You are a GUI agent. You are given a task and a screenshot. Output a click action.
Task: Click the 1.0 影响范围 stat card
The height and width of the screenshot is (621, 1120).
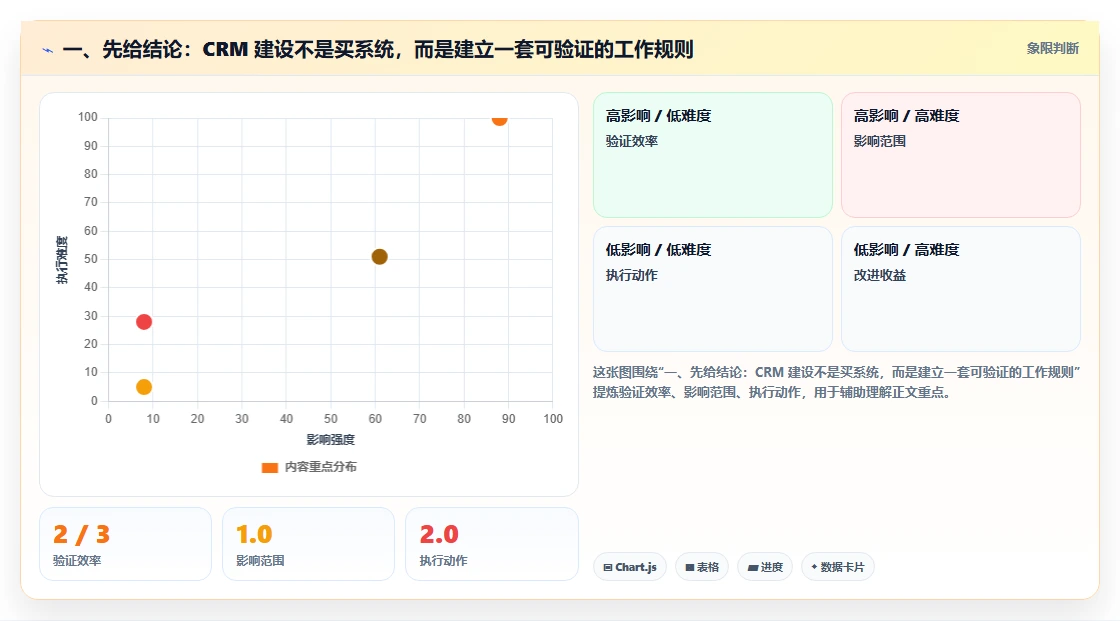[309, 544]
